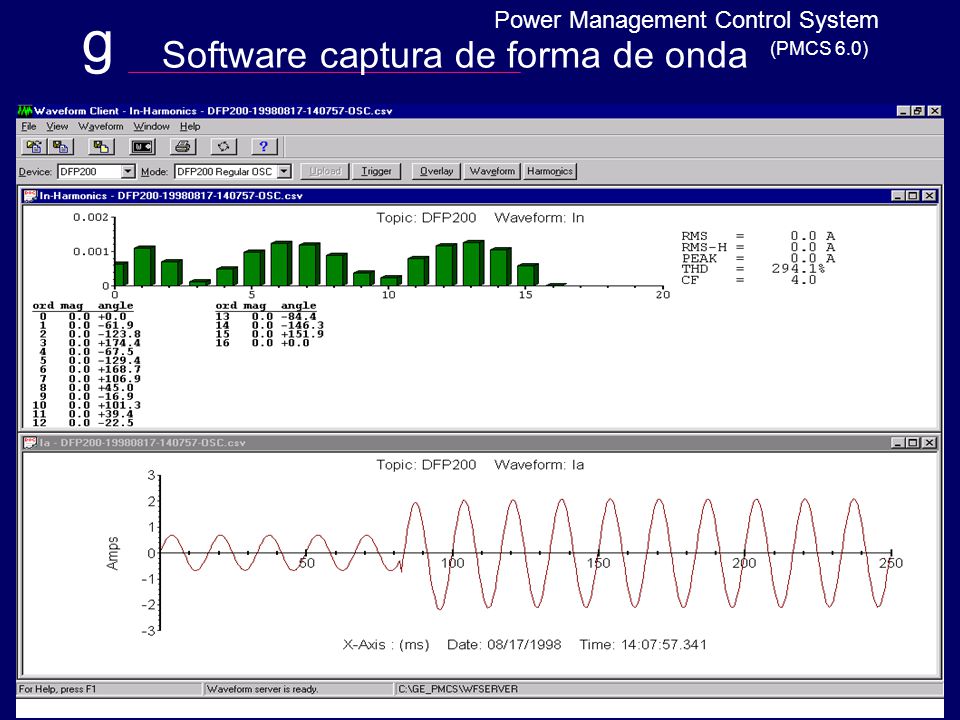This screenshot has height=720, width=960.
Task: Click the Ia child window title icon
Action: point(30,443)
